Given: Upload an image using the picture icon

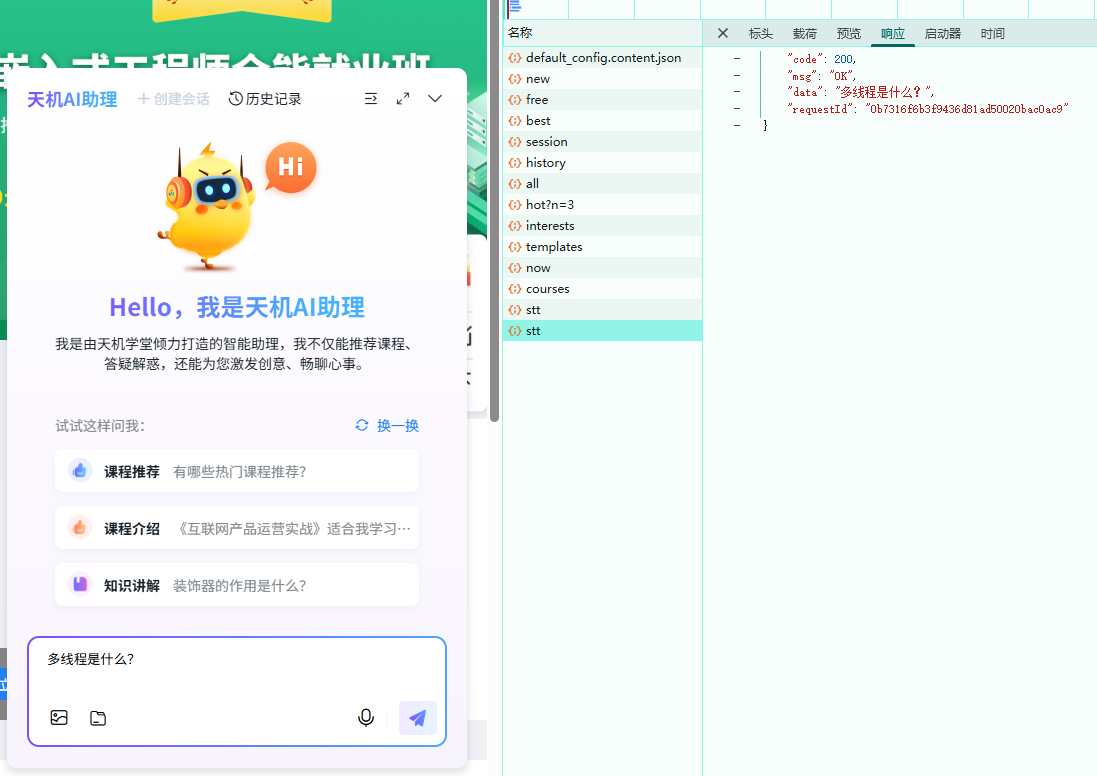Looking at the screenshot, I should coord(59,718).
